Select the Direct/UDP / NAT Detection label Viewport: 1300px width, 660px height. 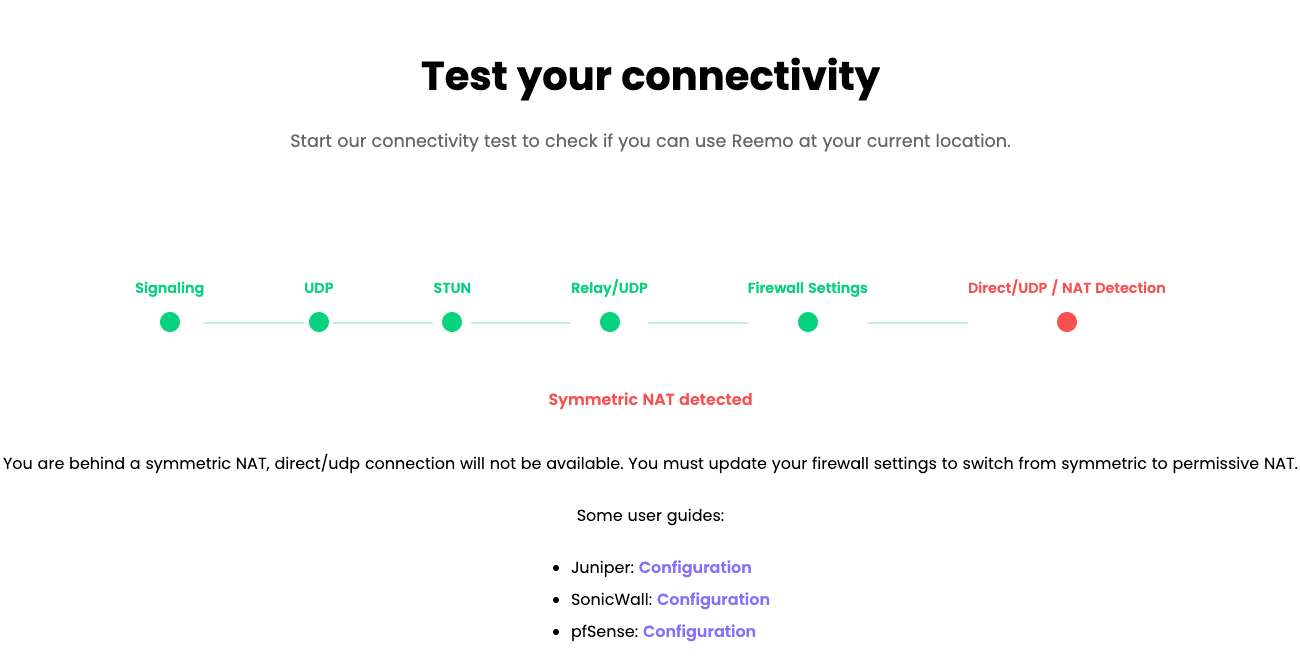pyautogui.click(x=1067, y=288)
